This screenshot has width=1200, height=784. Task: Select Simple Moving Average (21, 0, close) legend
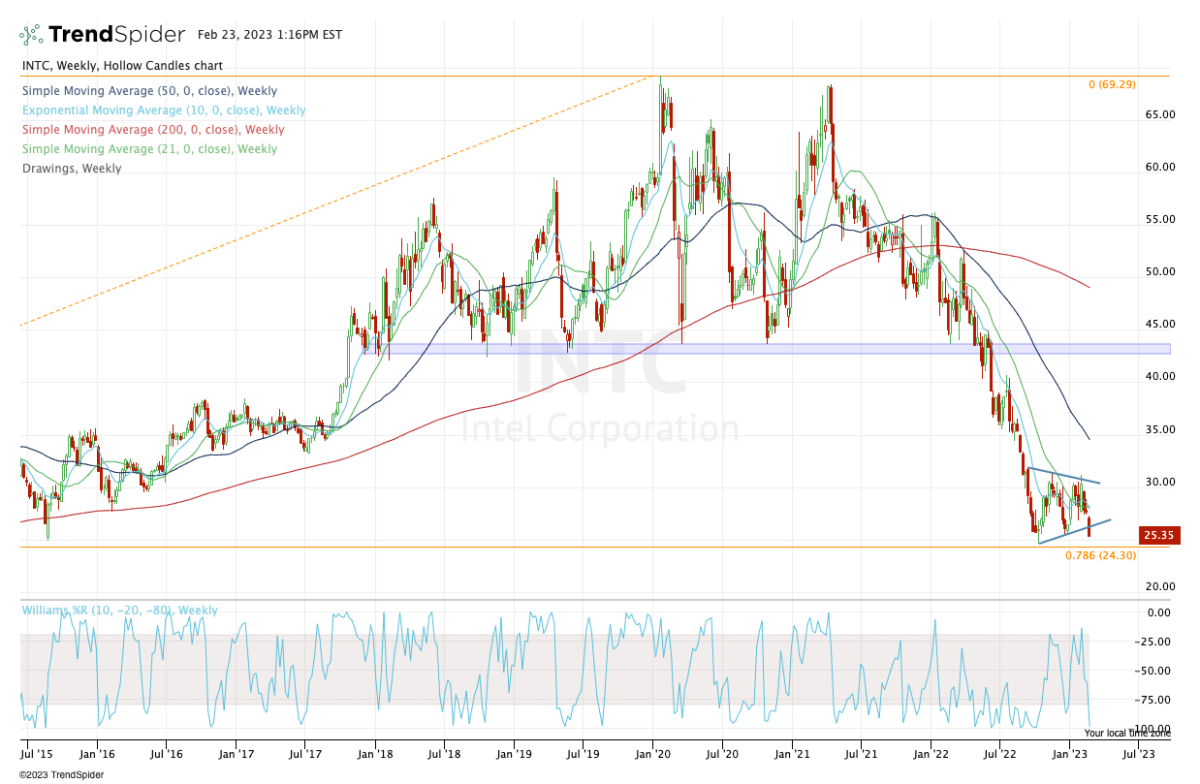[148, 149]
